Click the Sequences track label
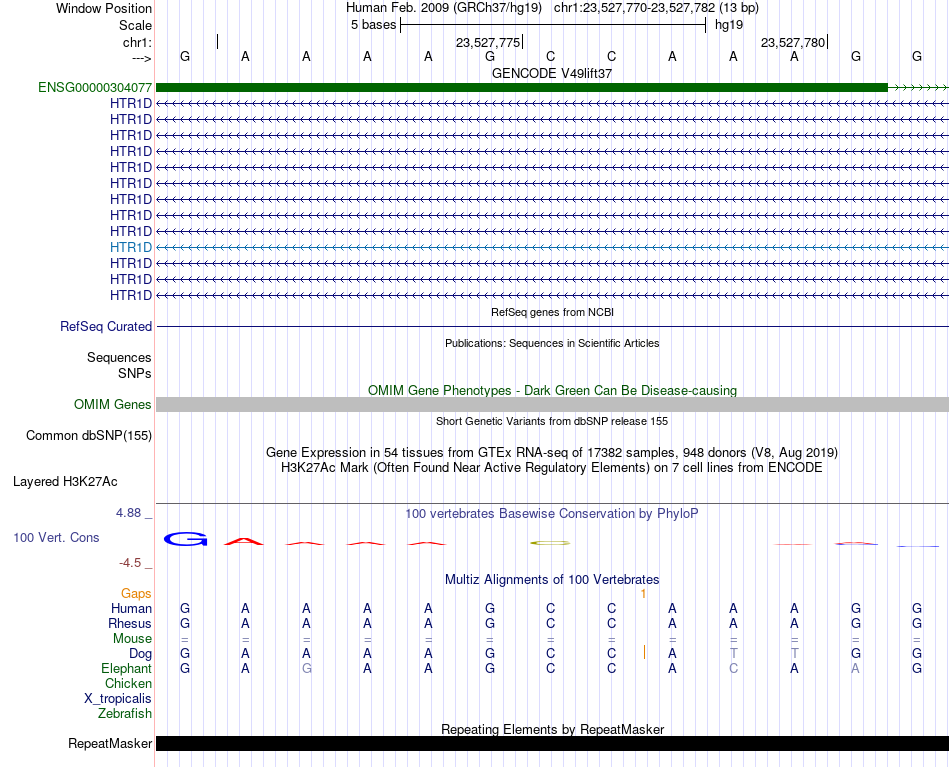 (119, 357)
